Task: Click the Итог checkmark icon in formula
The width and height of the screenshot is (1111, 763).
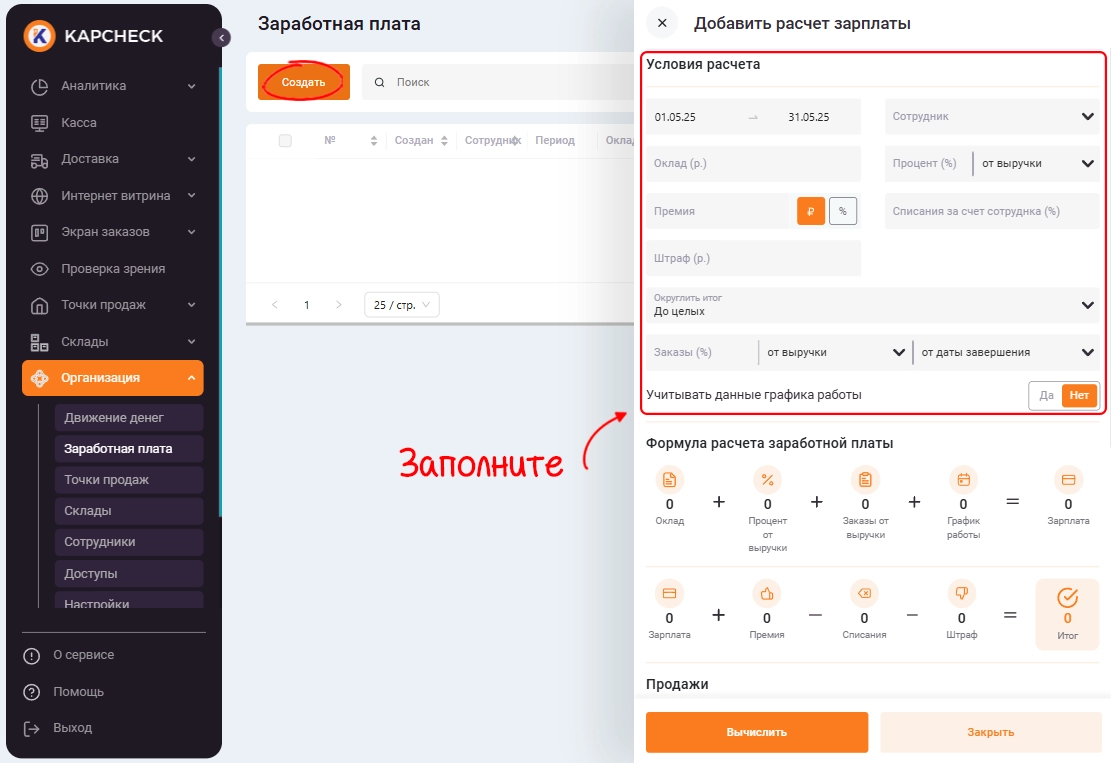Action: tap(1067, 598)
